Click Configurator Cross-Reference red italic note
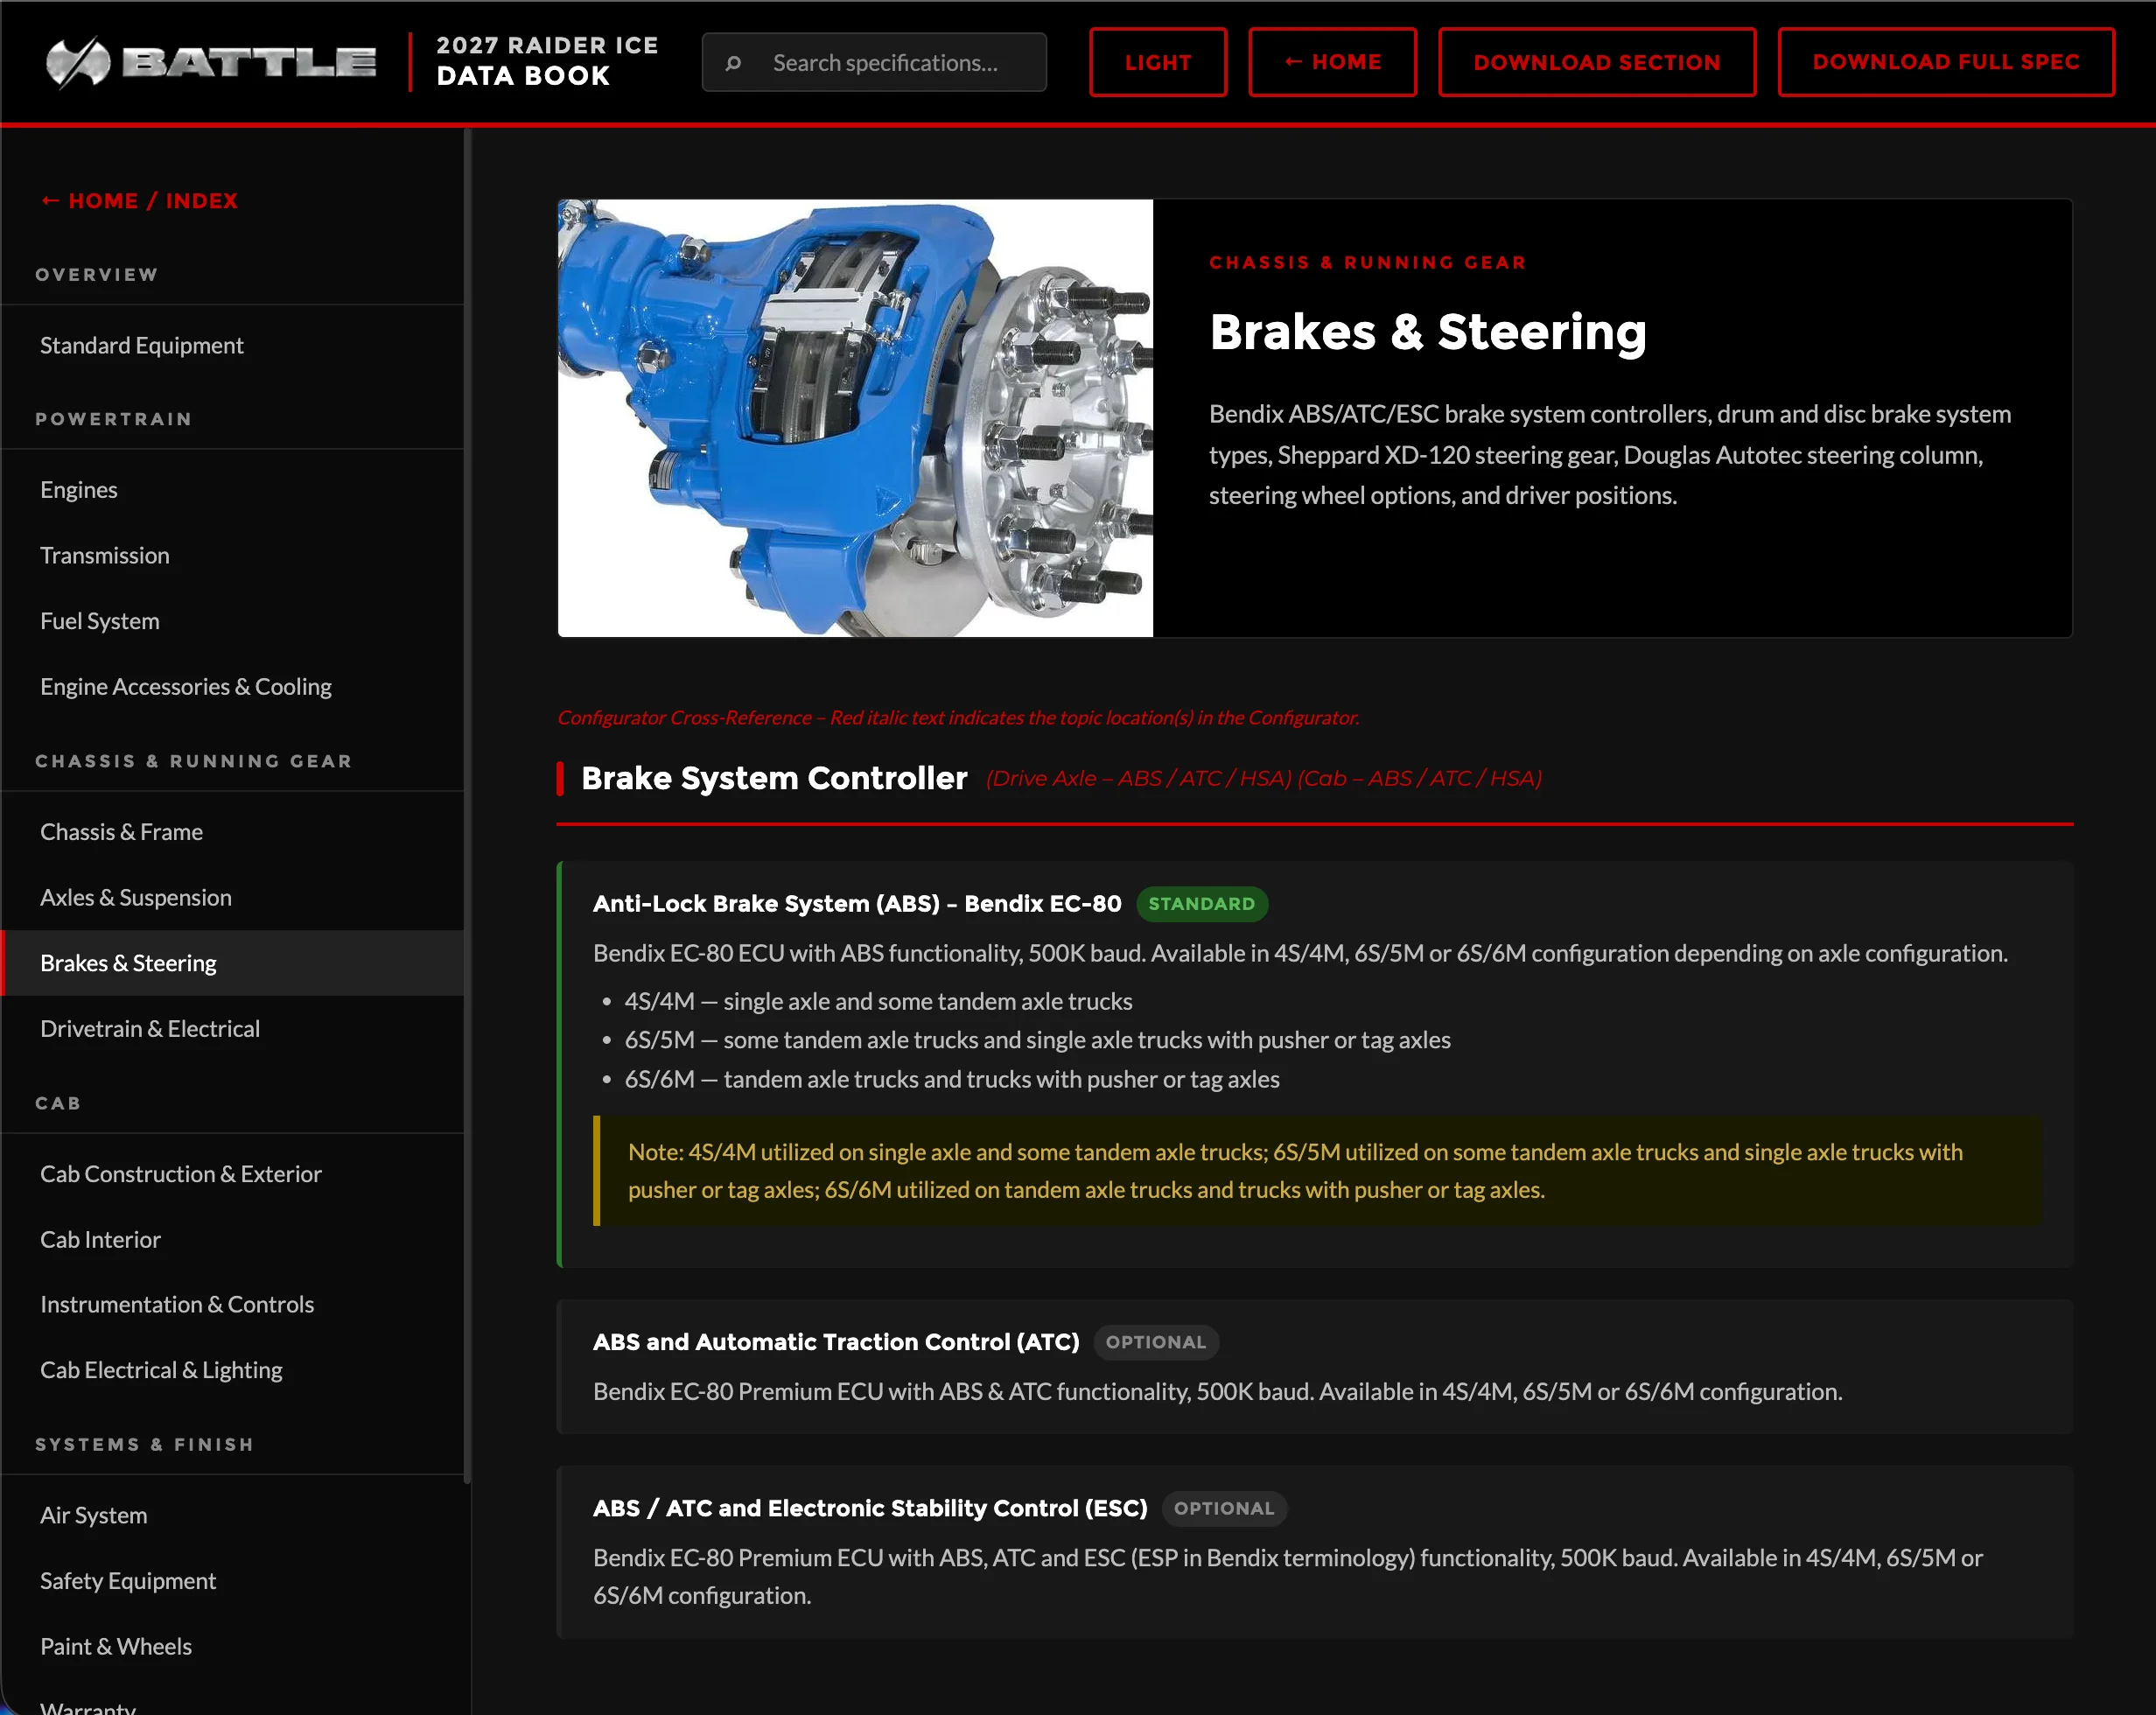The width and height of the screenshot is (2156, 1715). 958,717
